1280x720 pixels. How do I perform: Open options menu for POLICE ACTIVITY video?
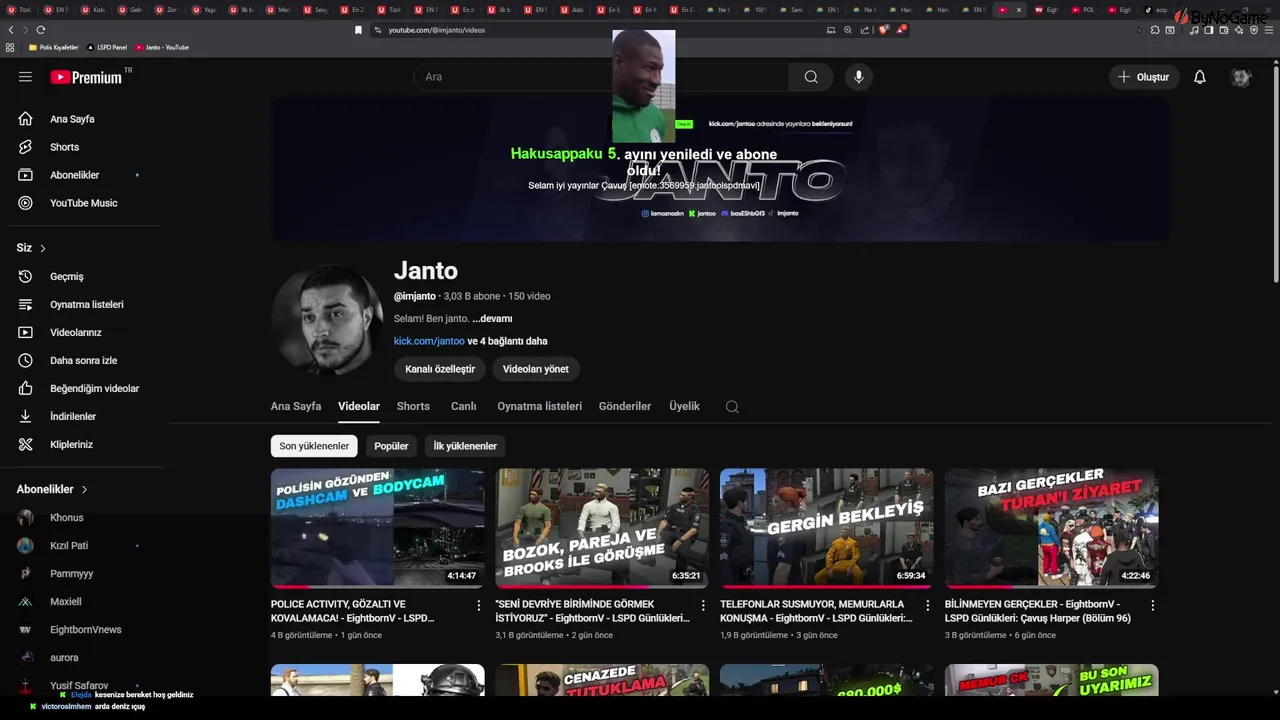click(479, 605)
